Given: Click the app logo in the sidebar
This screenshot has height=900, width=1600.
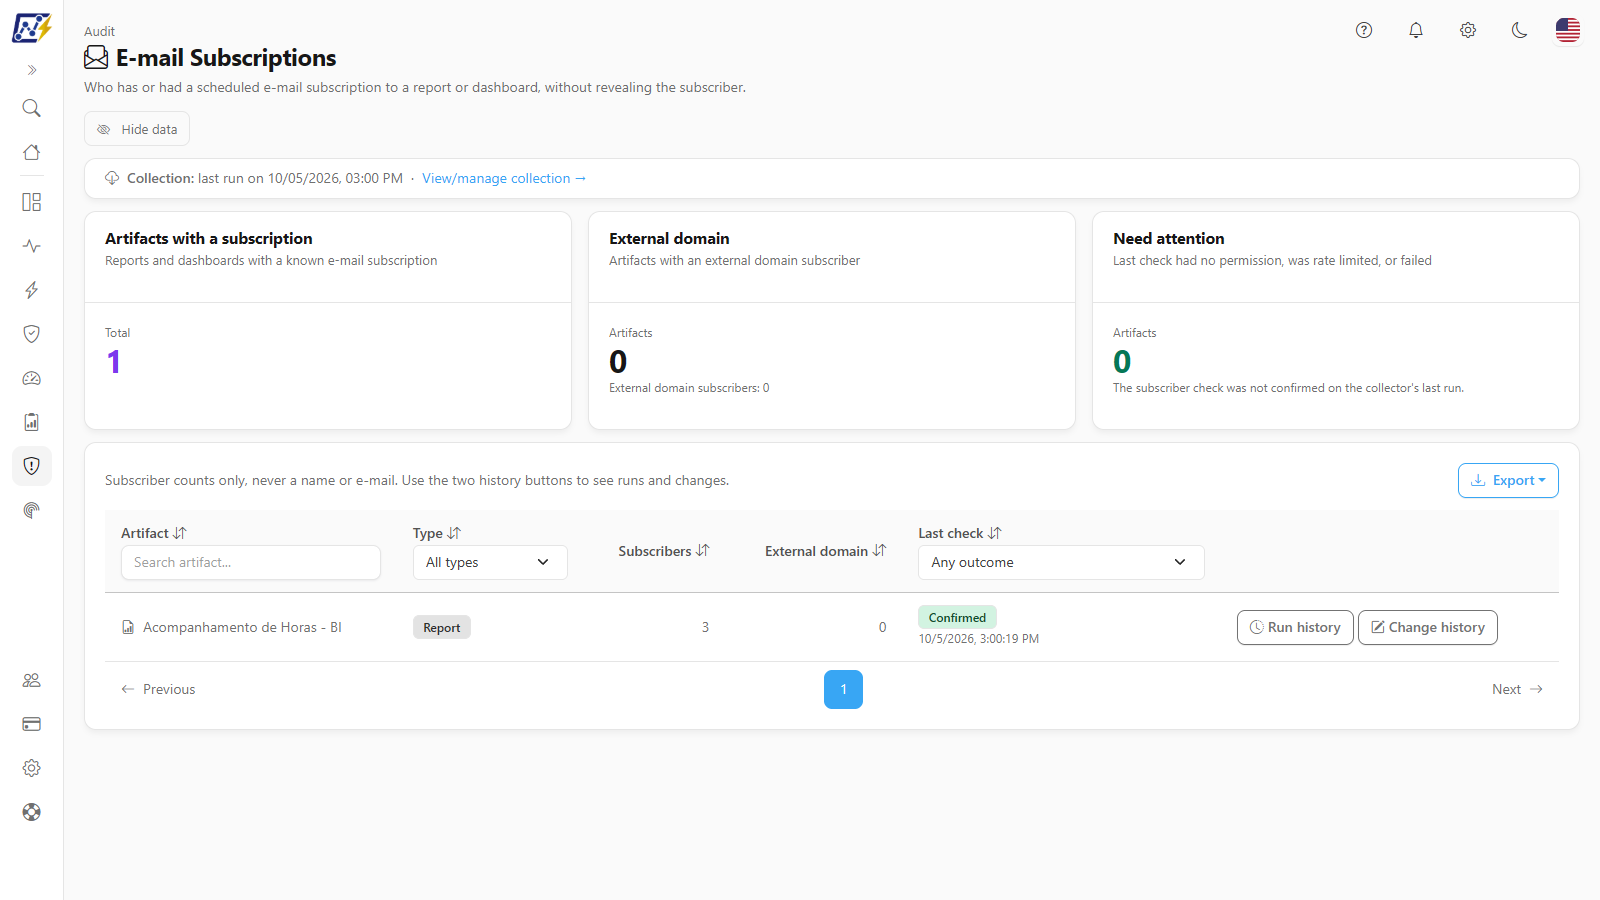Looking at the screenshot, I should coord(32,28).
